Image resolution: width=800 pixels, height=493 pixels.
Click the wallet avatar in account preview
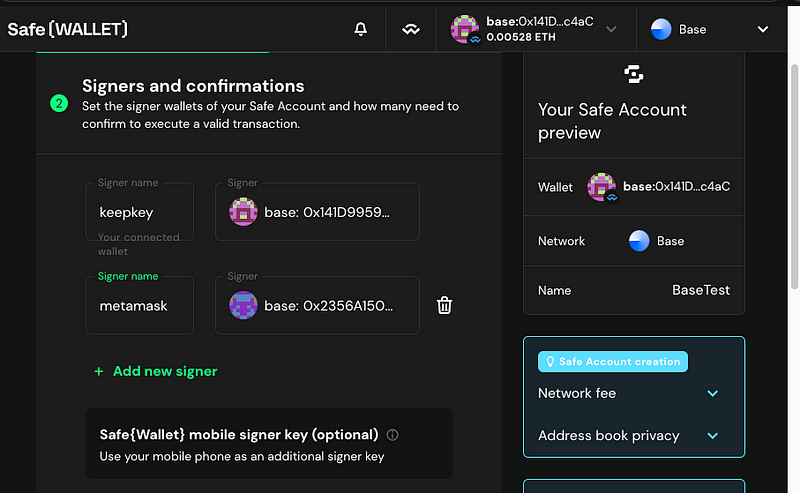[x=602, y=187]
